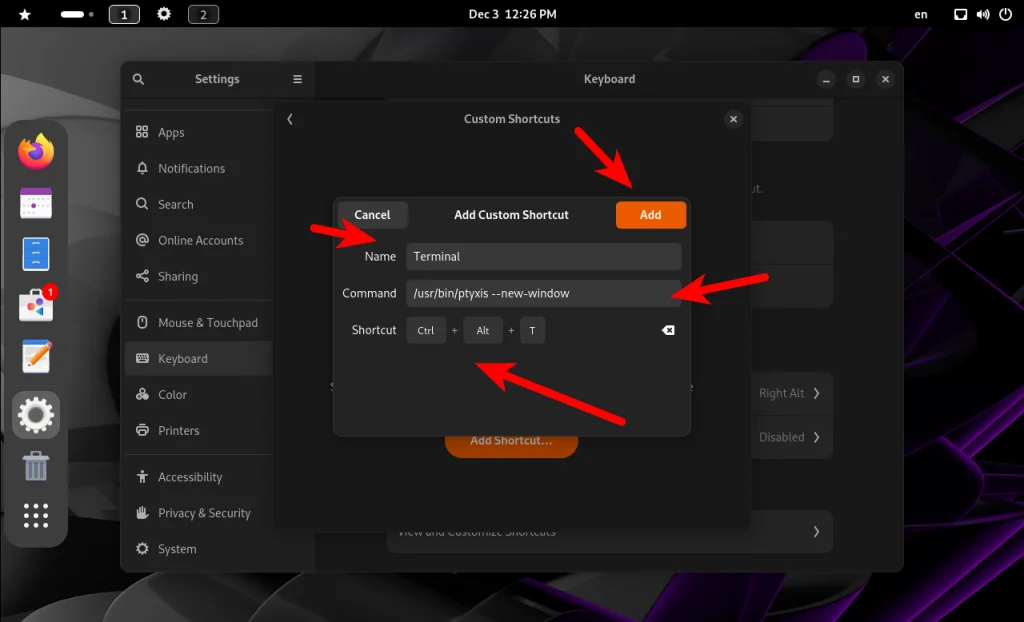1024x622 pixels.
Task: Open the Calendar app from the dock
Action: click(36, 203)
